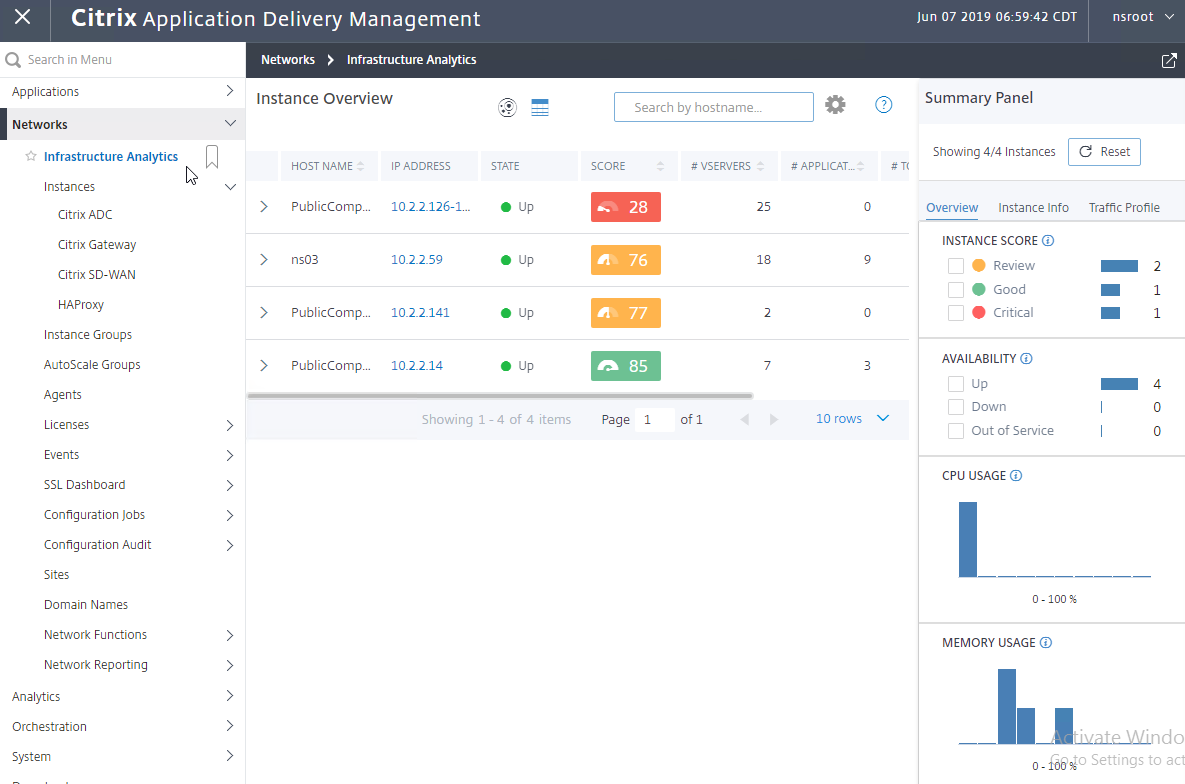Open IP address link 10.2.2.14

click(416, 365)
